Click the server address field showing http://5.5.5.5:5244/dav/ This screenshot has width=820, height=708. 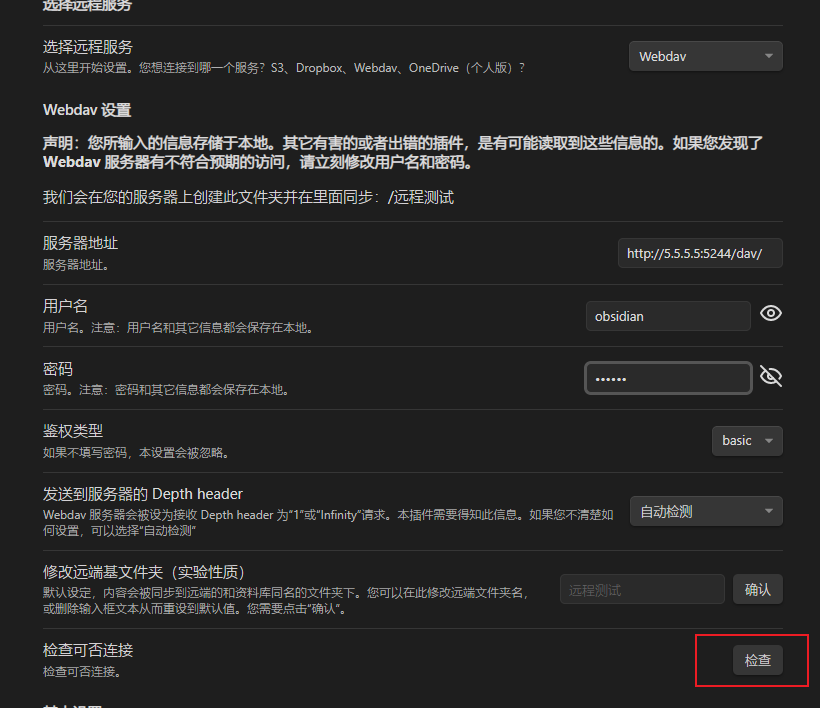[x=699, y=253]
